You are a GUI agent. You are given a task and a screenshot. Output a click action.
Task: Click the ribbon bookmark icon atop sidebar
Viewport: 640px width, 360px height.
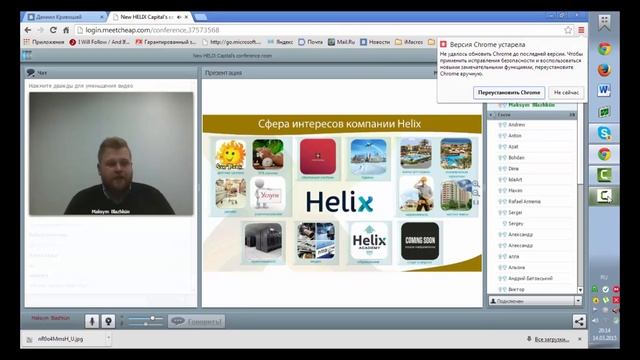(x=604, y=23)
